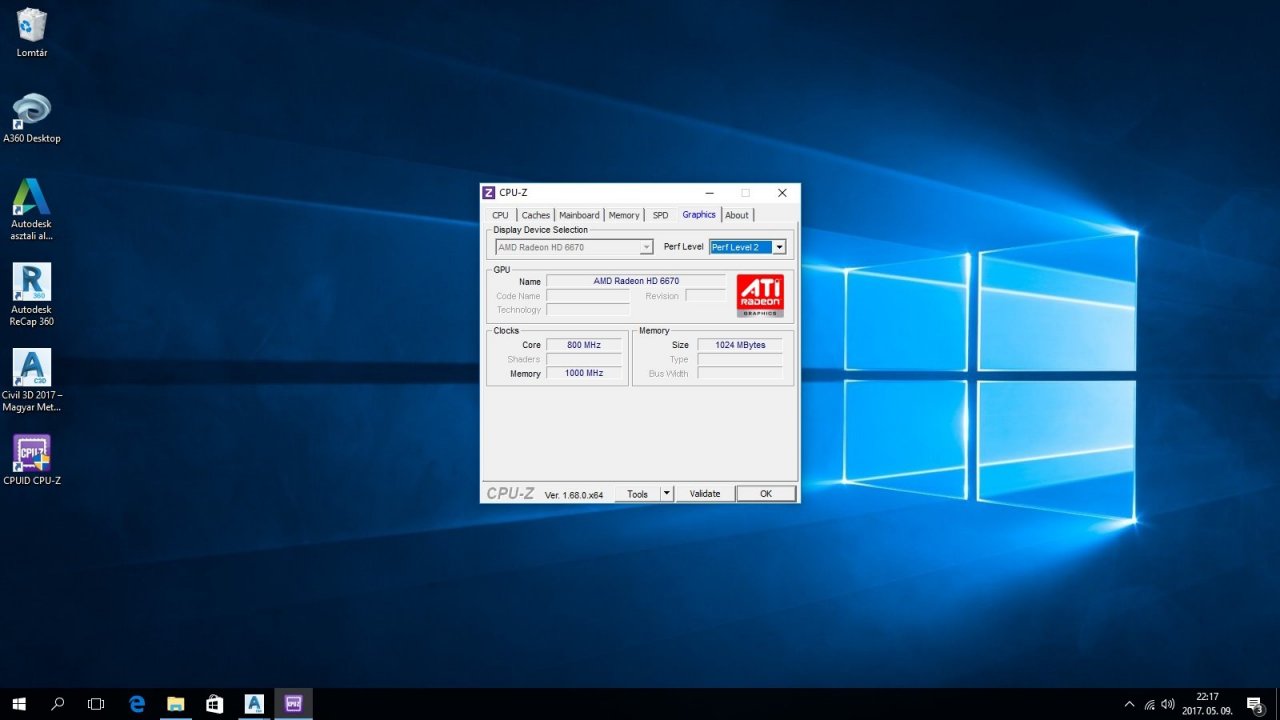
Task: Click the empty Code Name field
Action: point(588,296)
